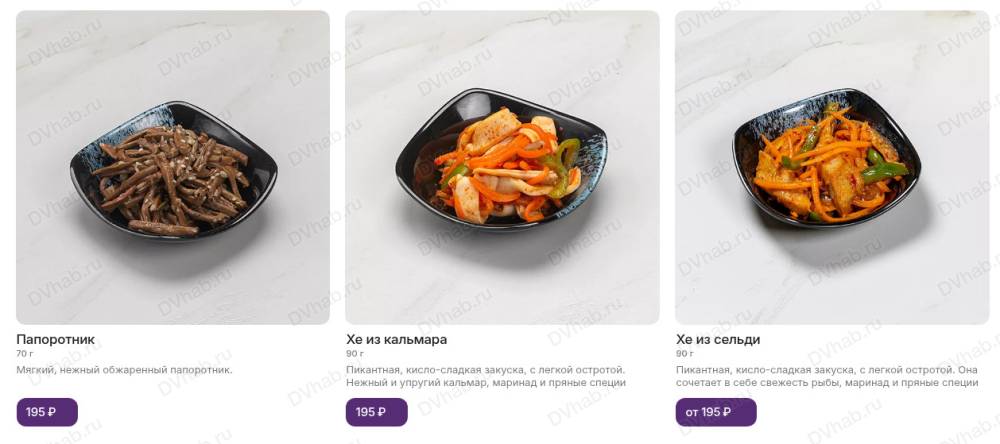Image resolution: width=1000 pixels, height=444 pixels.
Task: Open the Хе из сельди photo
Action: coord(832,167)
